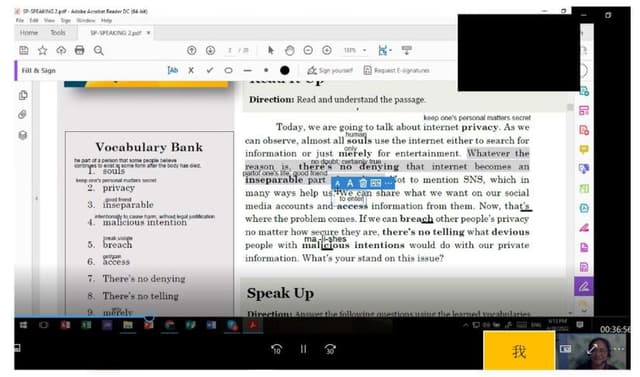Open the attachments paperclip panel
This screenshot has height=377, width=640.
pos(22,115)
